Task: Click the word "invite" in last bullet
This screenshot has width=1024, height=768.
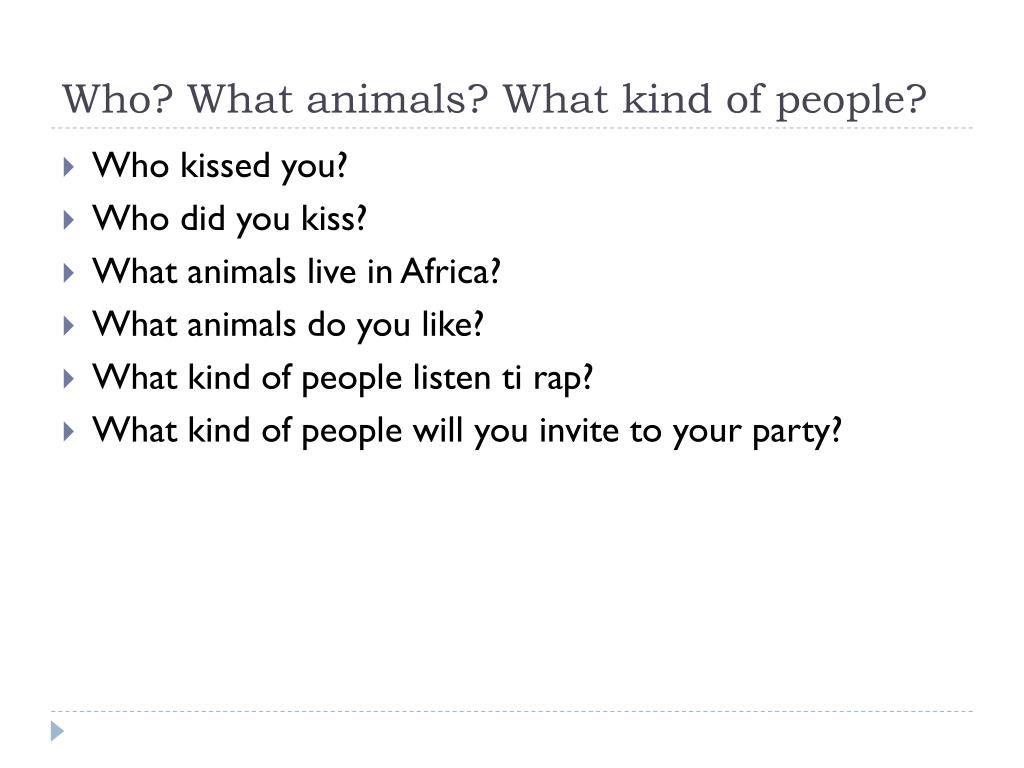Action: coord(578,430)
